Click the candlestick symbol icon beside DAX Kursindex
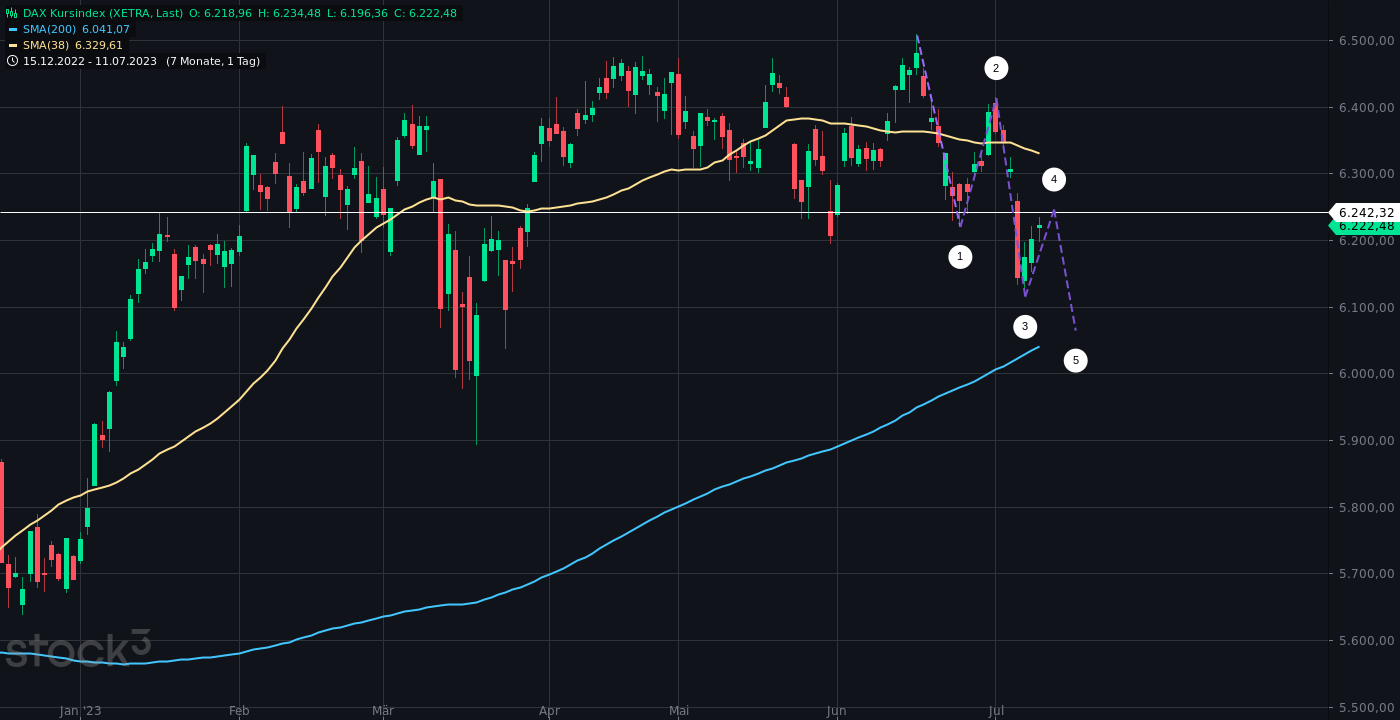Viewport: 1400px width, 720px height. 11,13
